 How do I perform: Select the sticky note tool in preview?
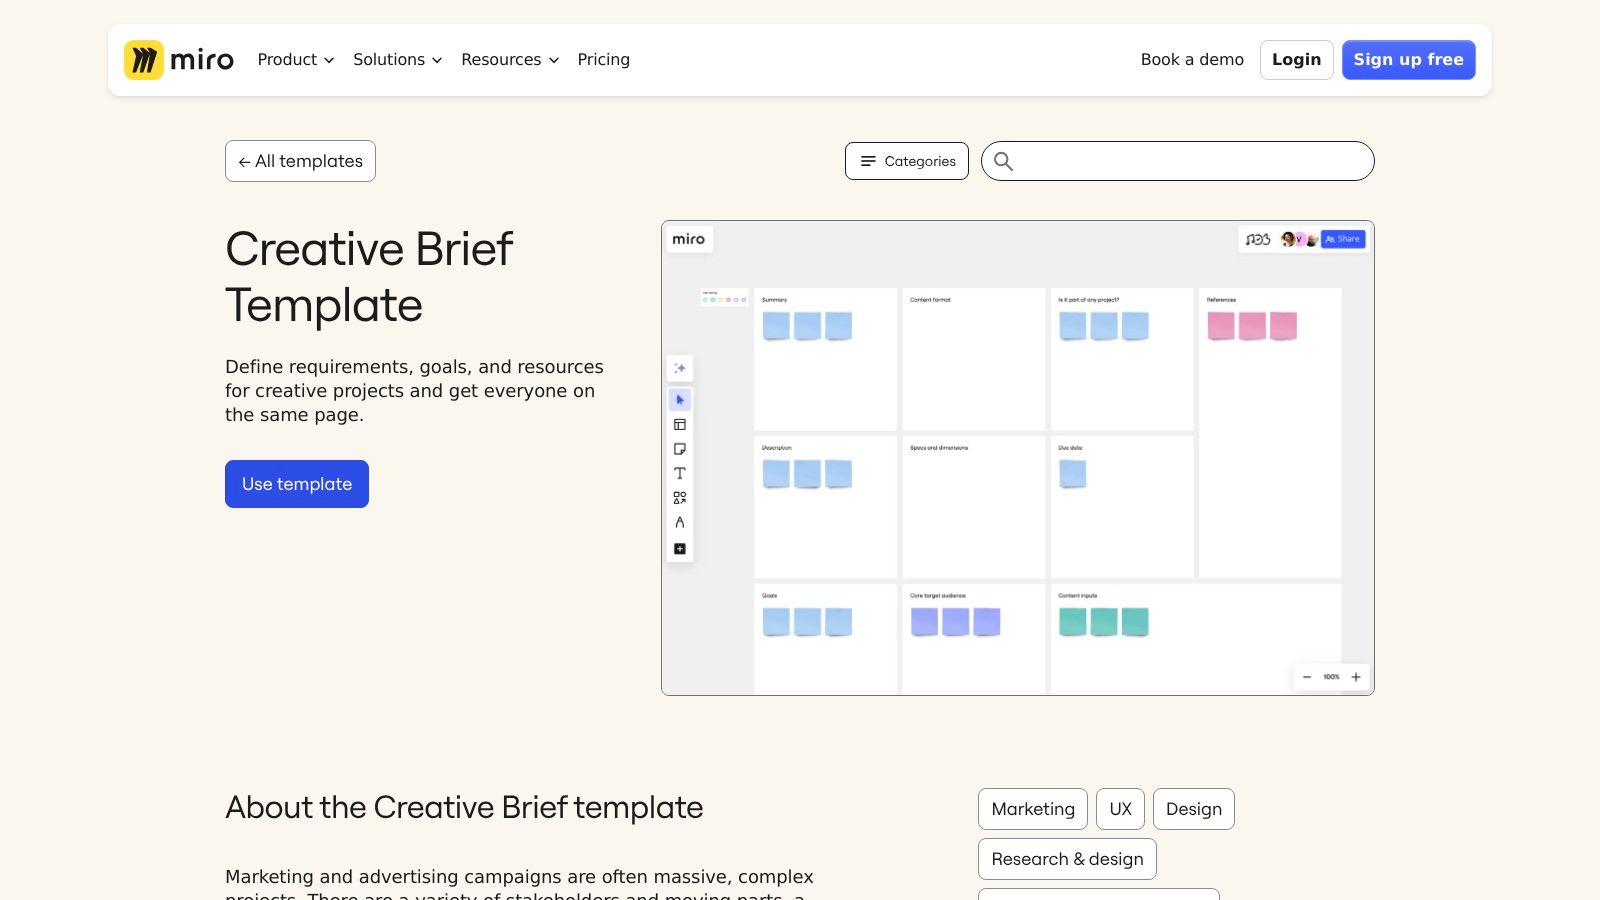[x=680, y=449]
